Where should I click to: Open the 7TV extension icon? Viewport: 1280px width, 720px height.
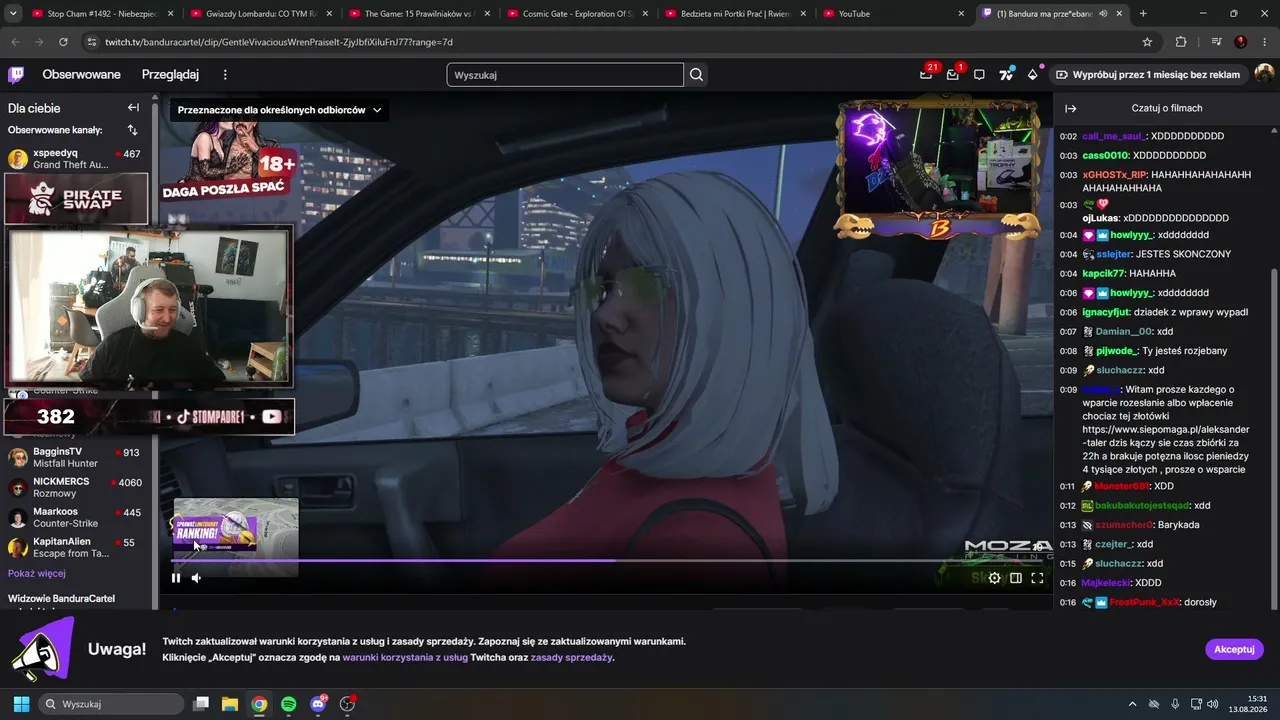point(1006,75)
